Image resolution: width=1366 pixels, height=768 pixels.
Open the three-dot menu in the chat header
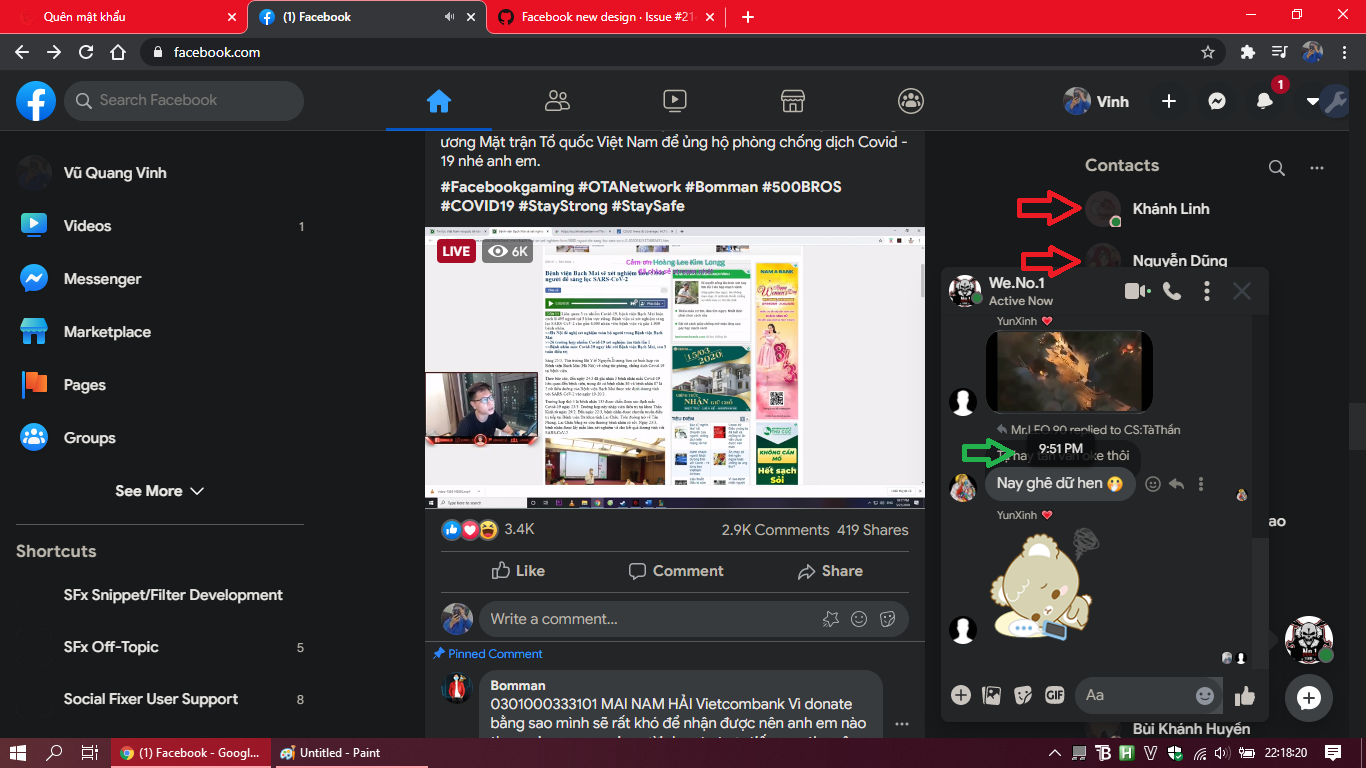pyautogui.click(x=1207, y=289)
